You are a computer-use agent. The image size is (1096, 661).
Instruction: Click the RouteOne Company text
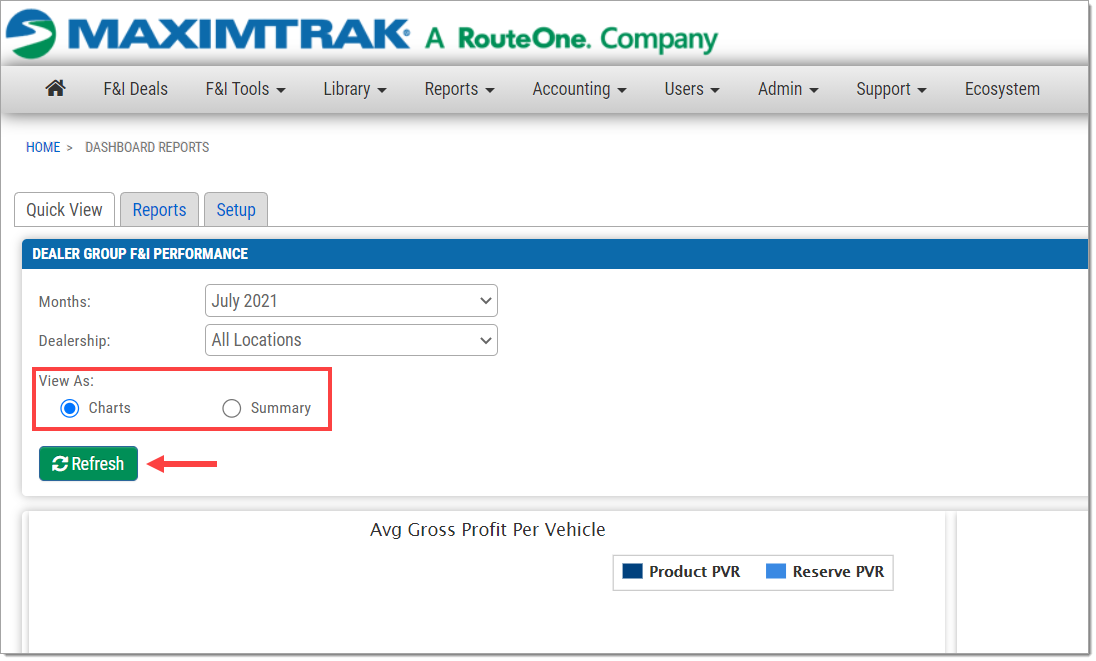coord(571,39)
